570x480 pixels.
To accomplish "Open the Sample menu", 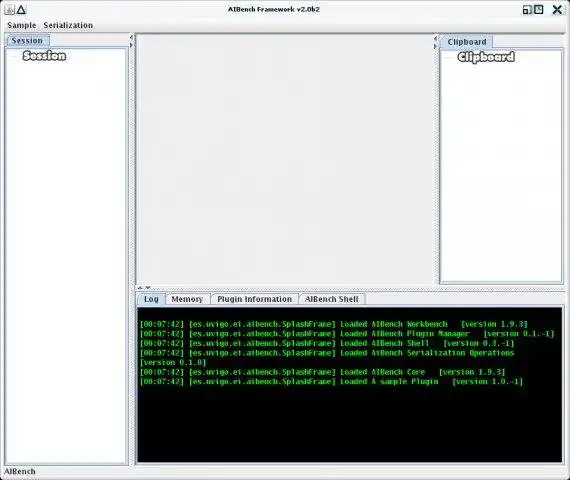I will pos(21,25).
